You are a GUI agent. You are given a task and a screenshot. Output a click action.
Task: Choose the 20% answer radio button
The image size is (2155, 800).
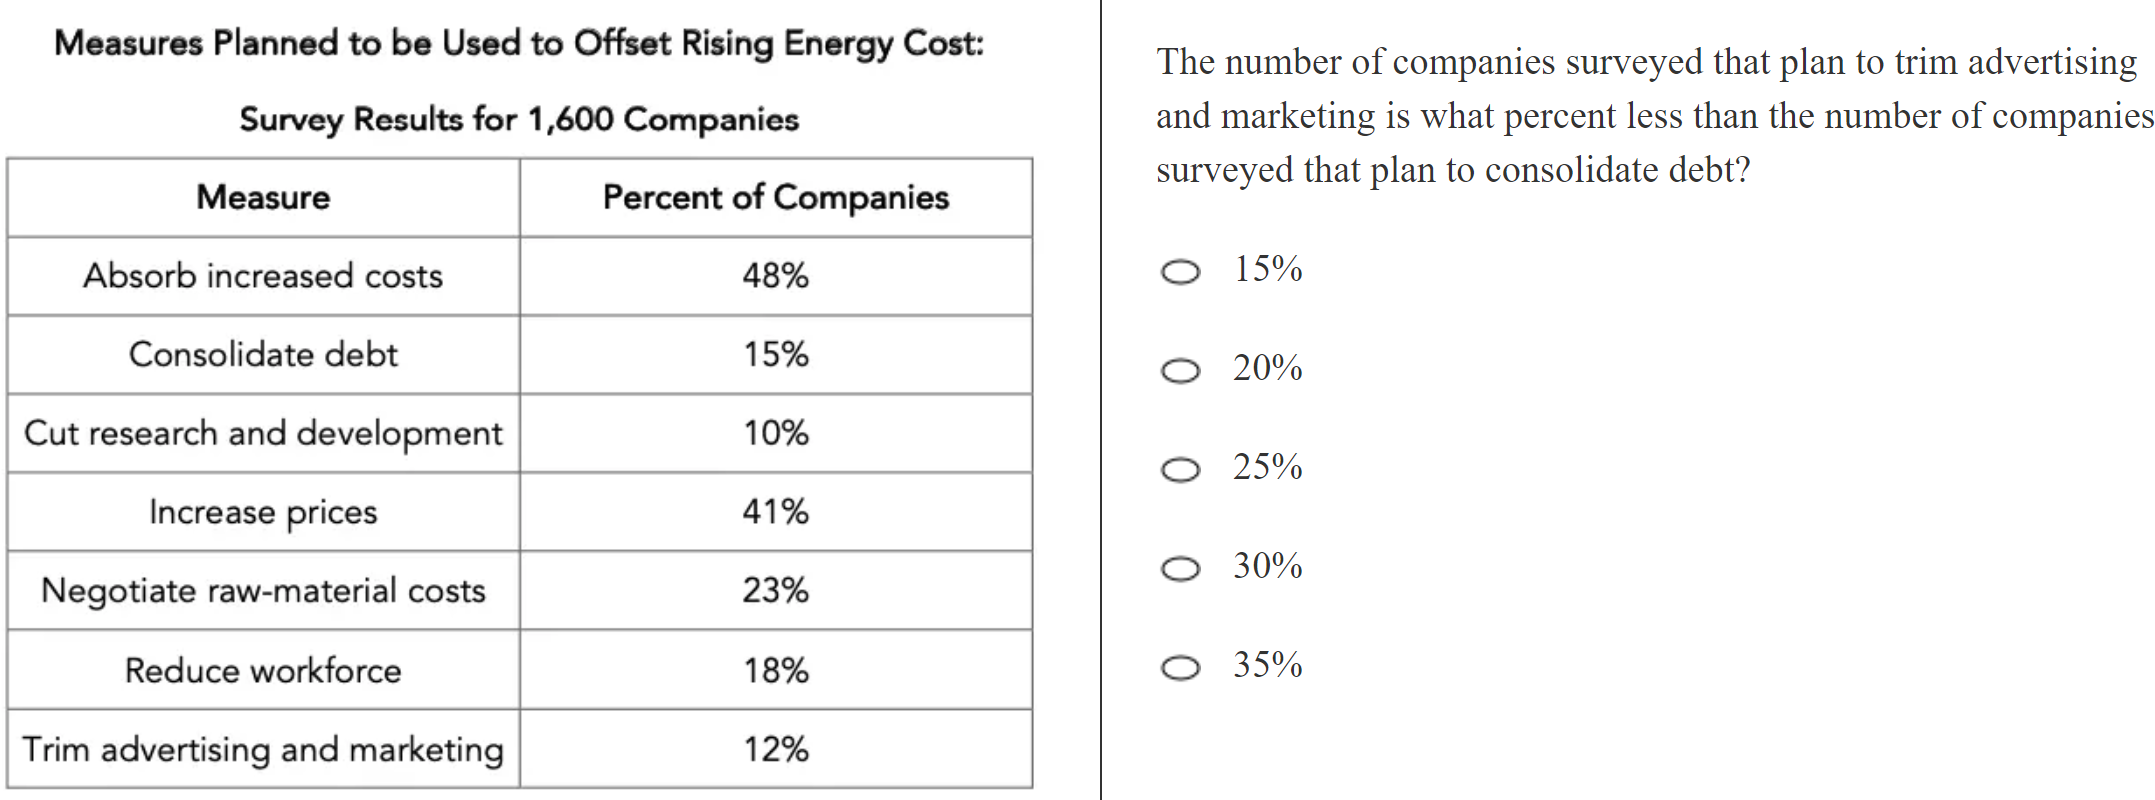point(1180,371)
